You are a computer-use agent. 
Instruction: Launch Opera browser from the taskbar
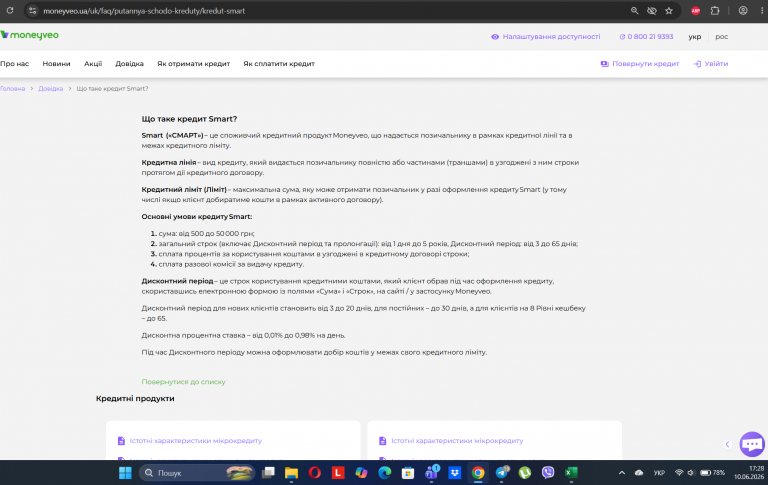[315, 473]
